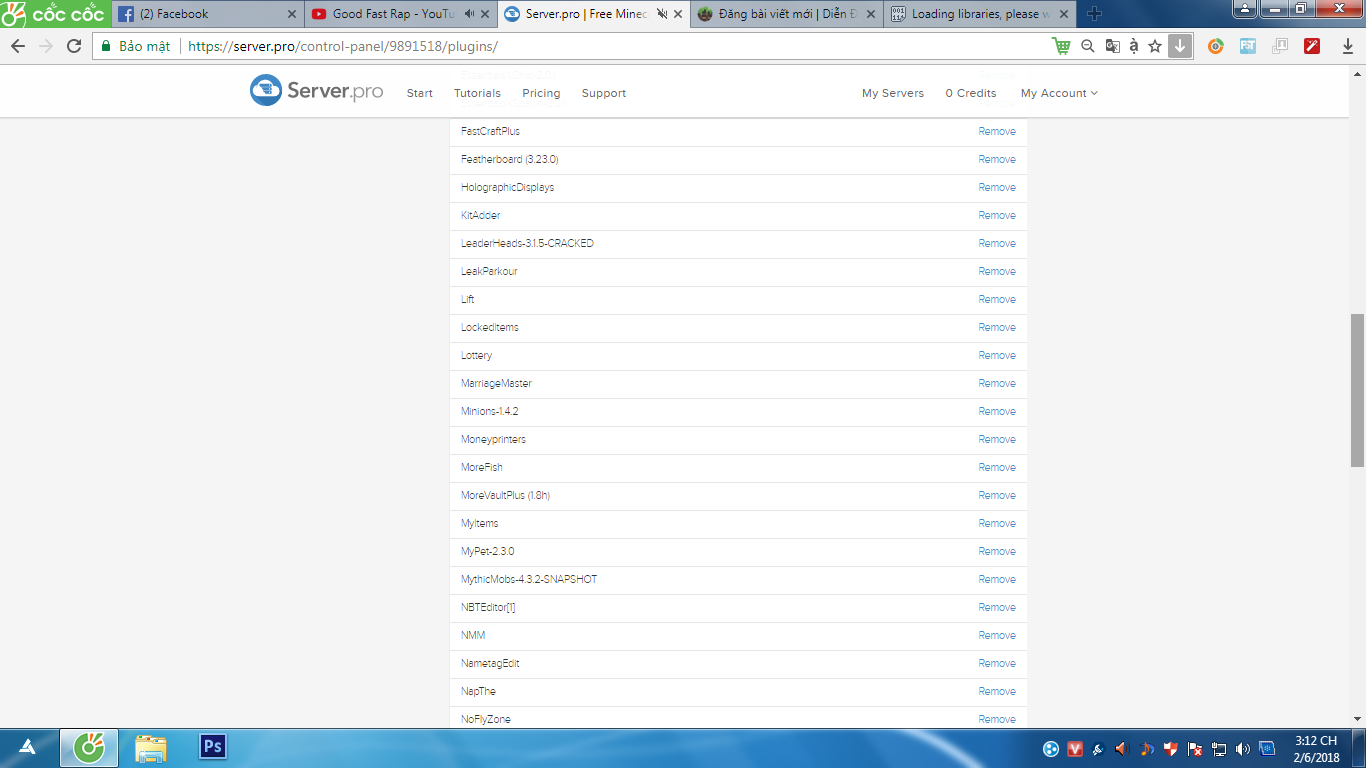Remove the FastCraftPlus plugin
The image size is (1366, 768).
pos(997,131)
